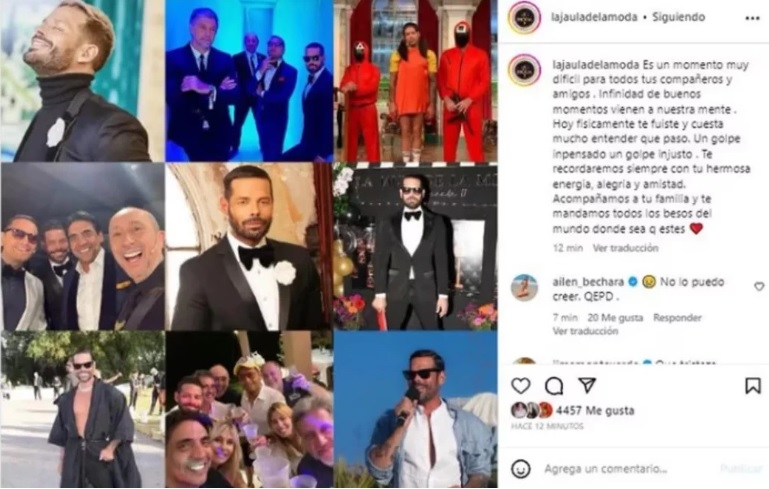Image resolution: width=769 pixels, height=489 pixels.
Task: Open the emoji picker smiley icon
Action: 520,469
